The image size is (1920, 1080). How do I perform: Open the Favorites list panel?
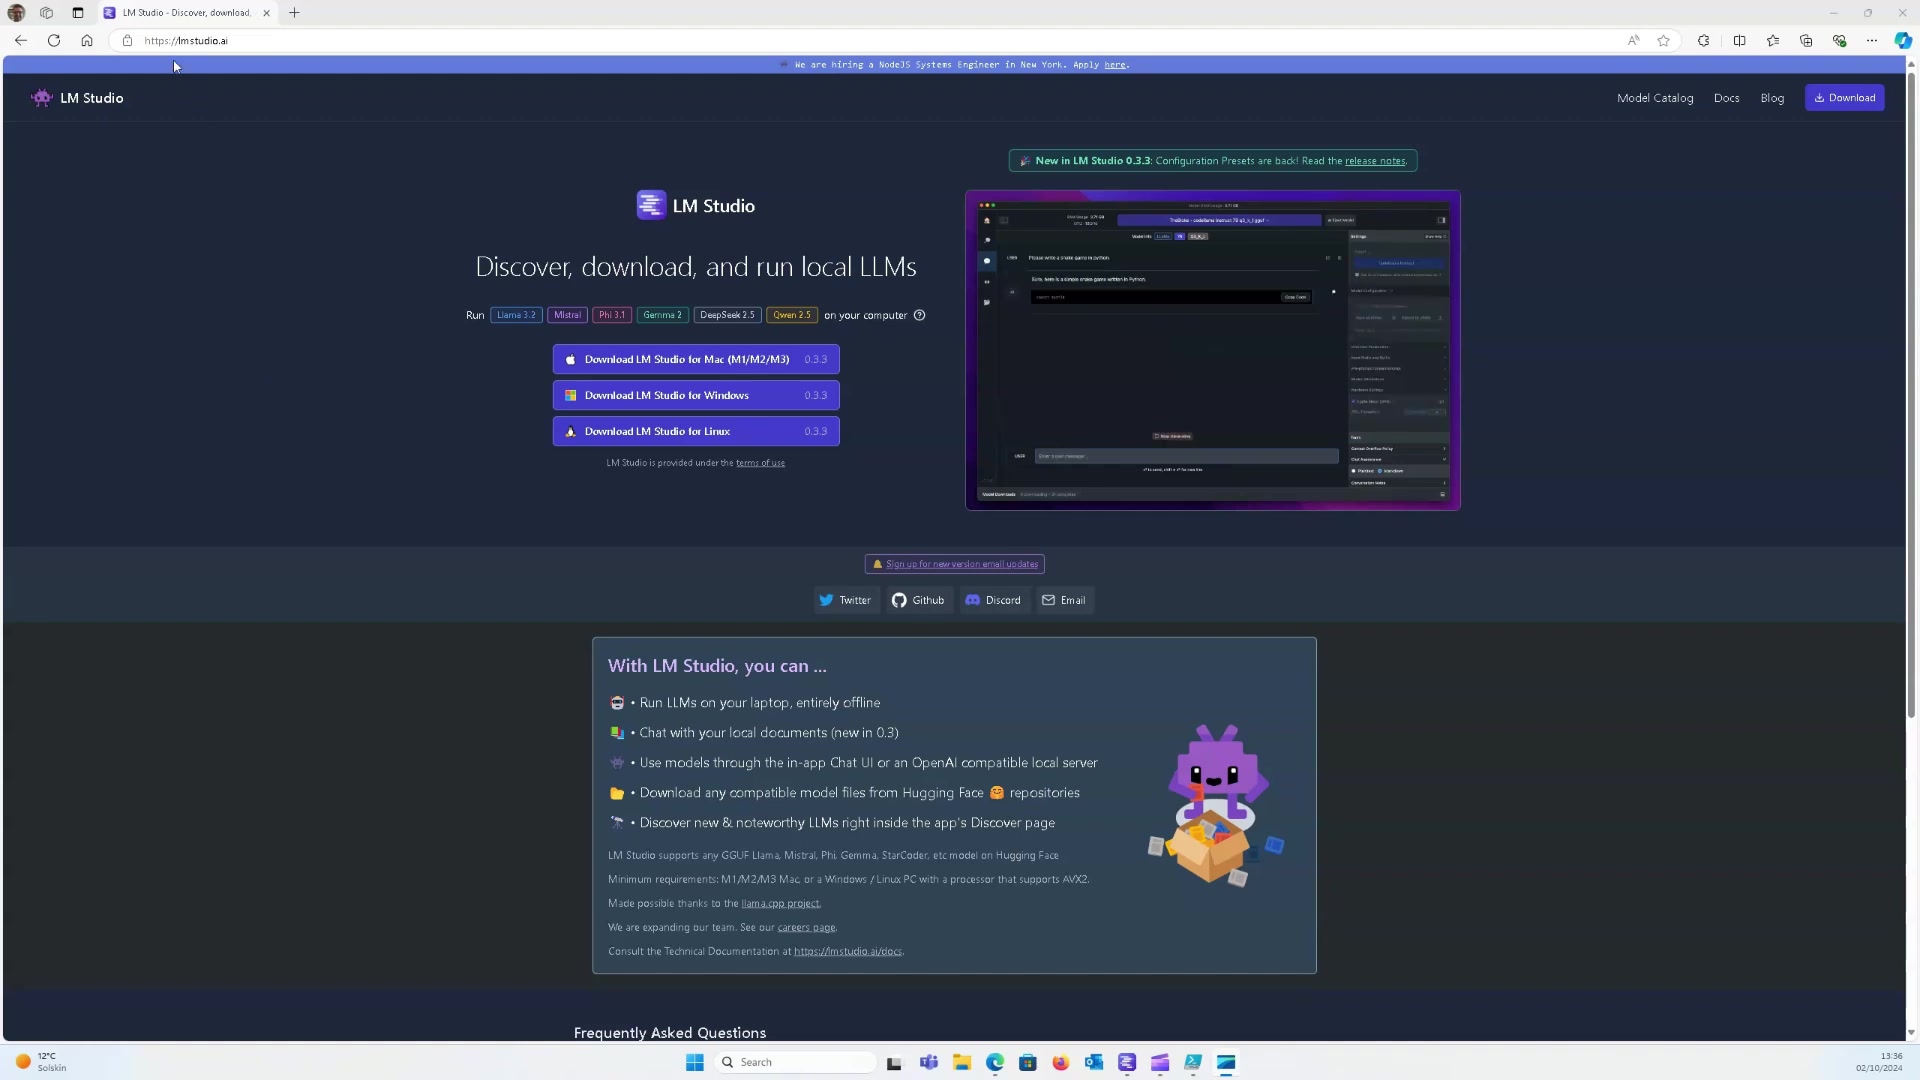pos(1772,40)
